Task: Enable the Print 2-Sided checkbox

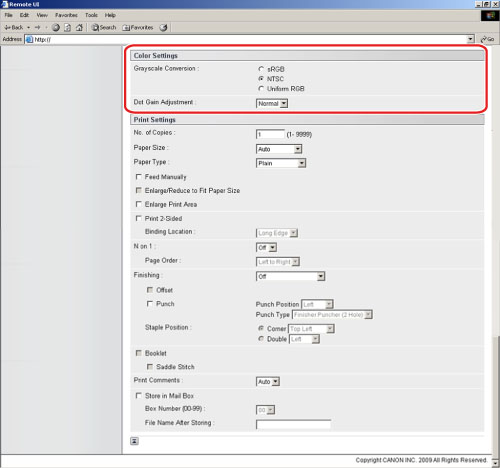Action: click(139, 218)
